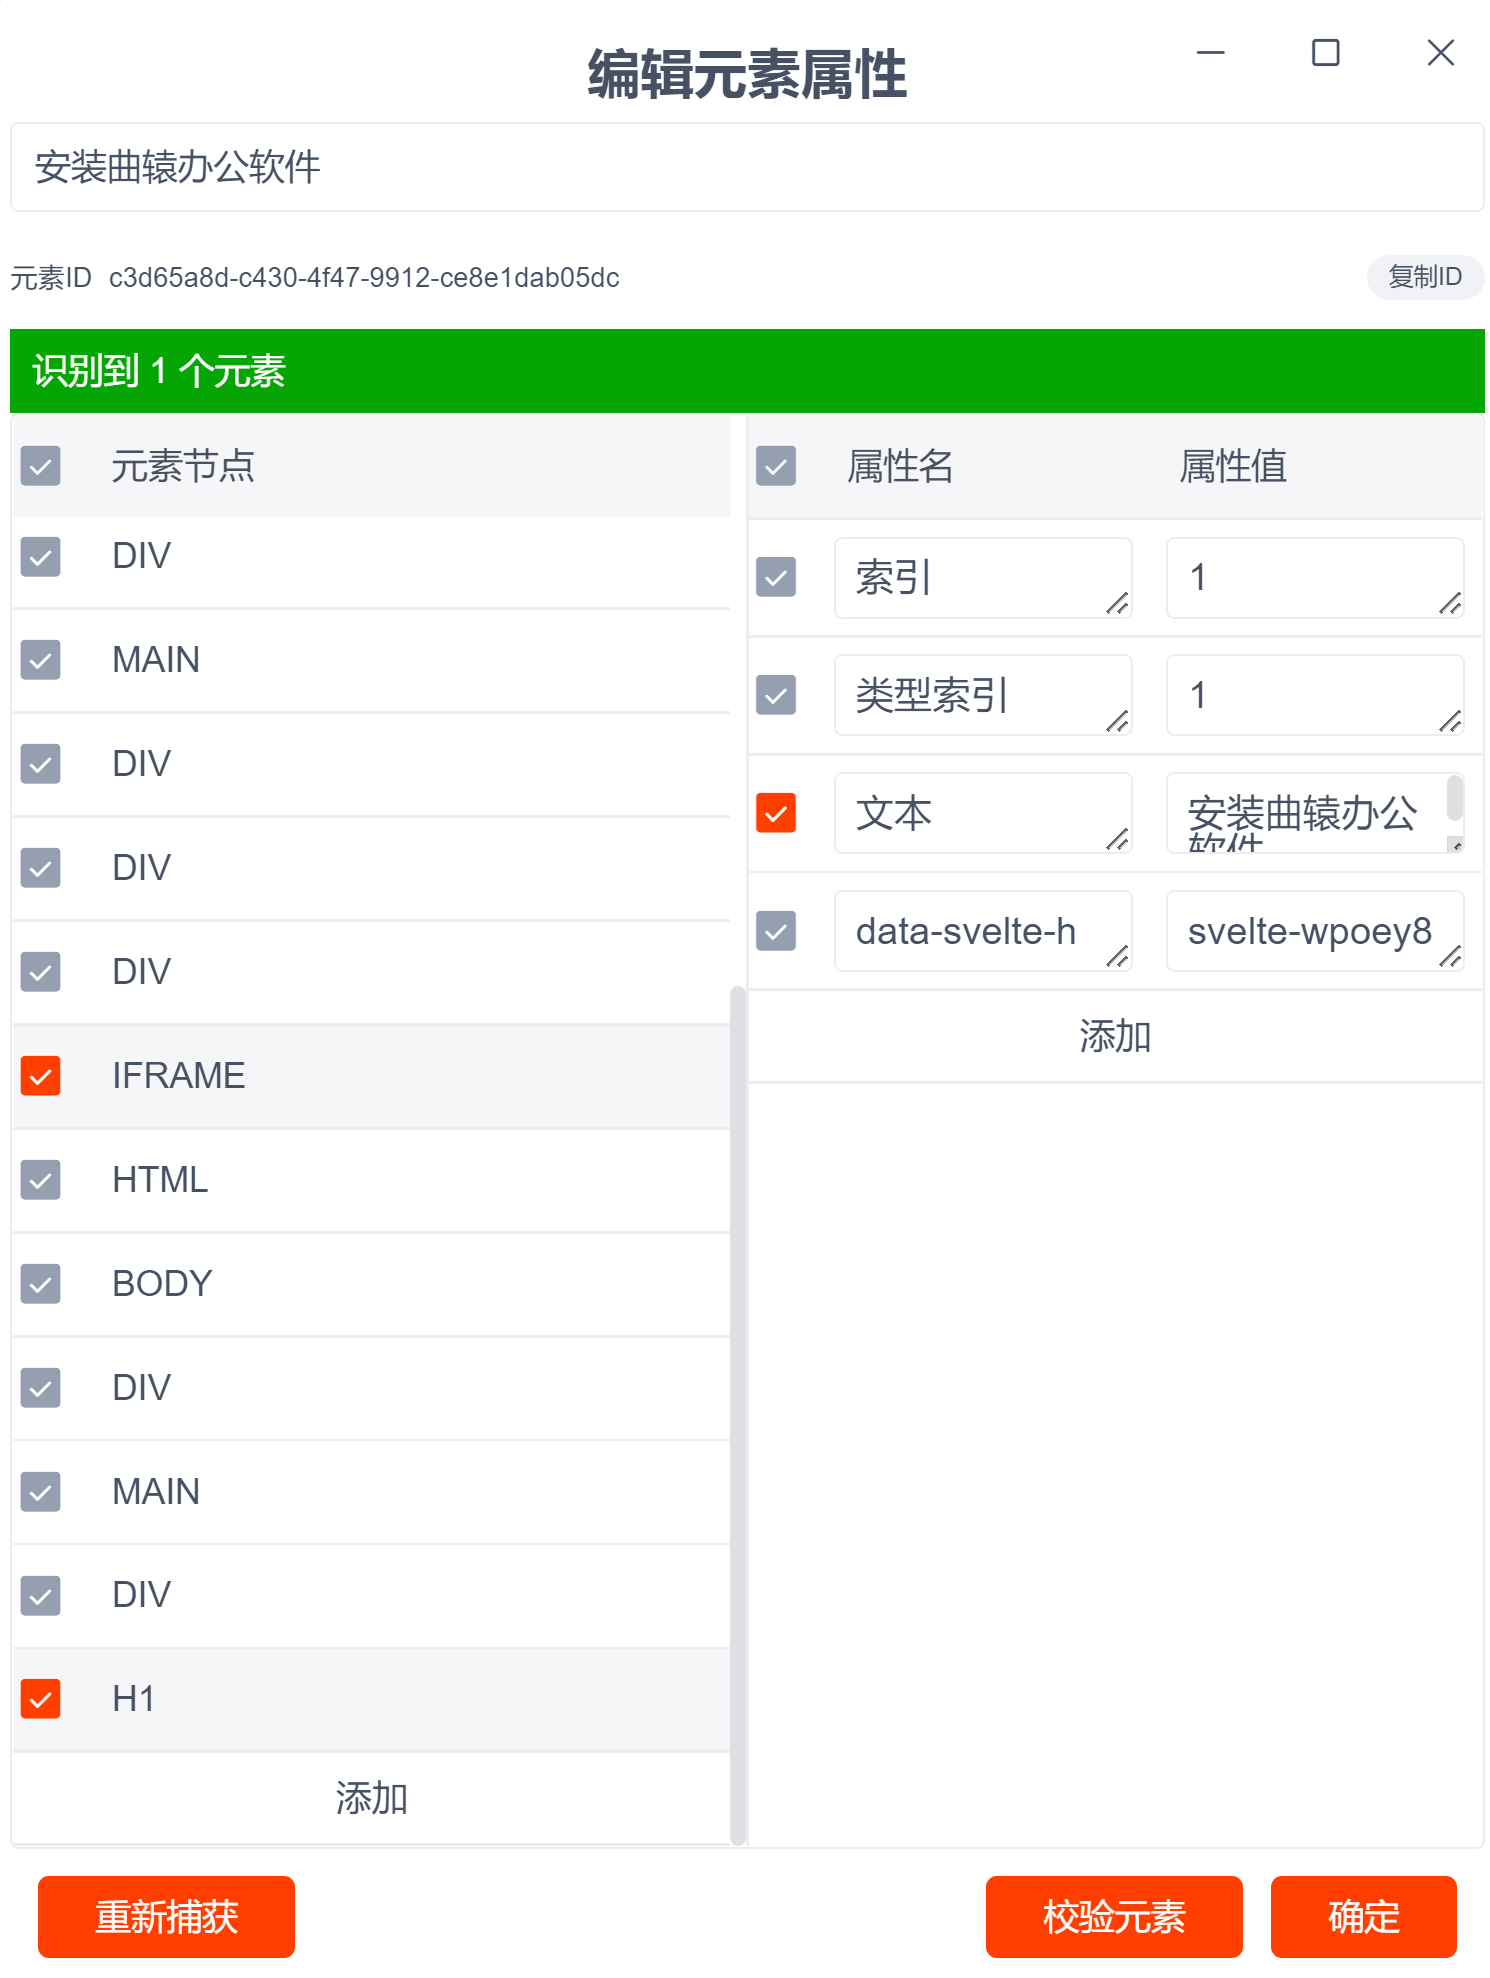
Task: Click the 校验元素 button
Action: 1113,1917
